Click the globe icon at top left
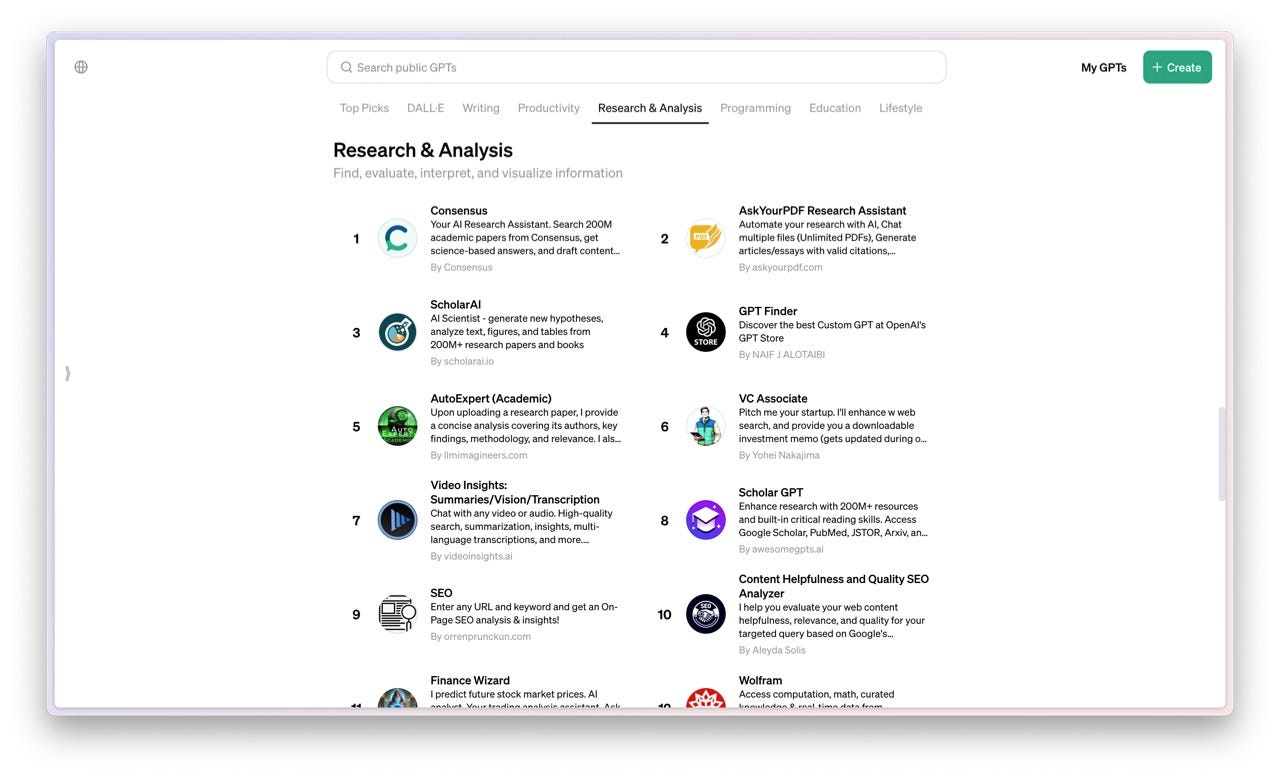 tap(81, 67)
